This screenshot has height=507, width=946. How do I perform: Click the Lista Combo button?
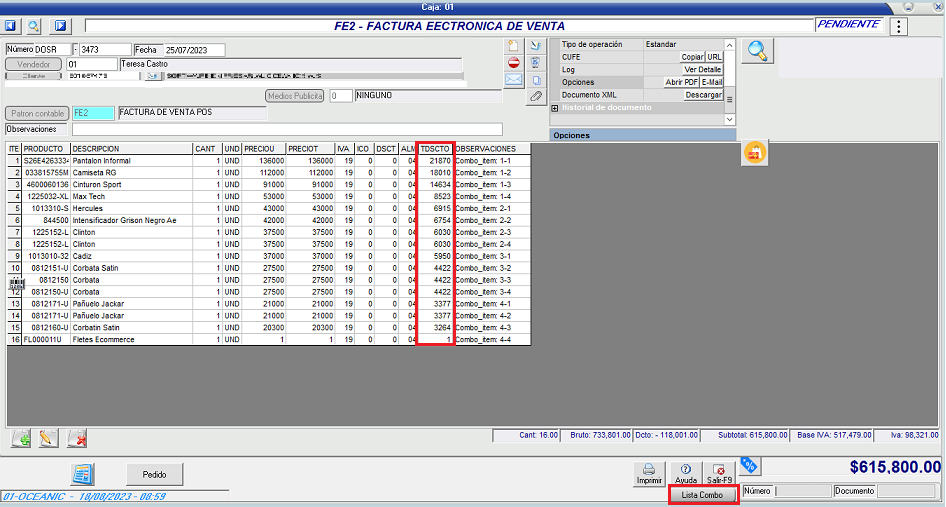click(x=702, y=495)
